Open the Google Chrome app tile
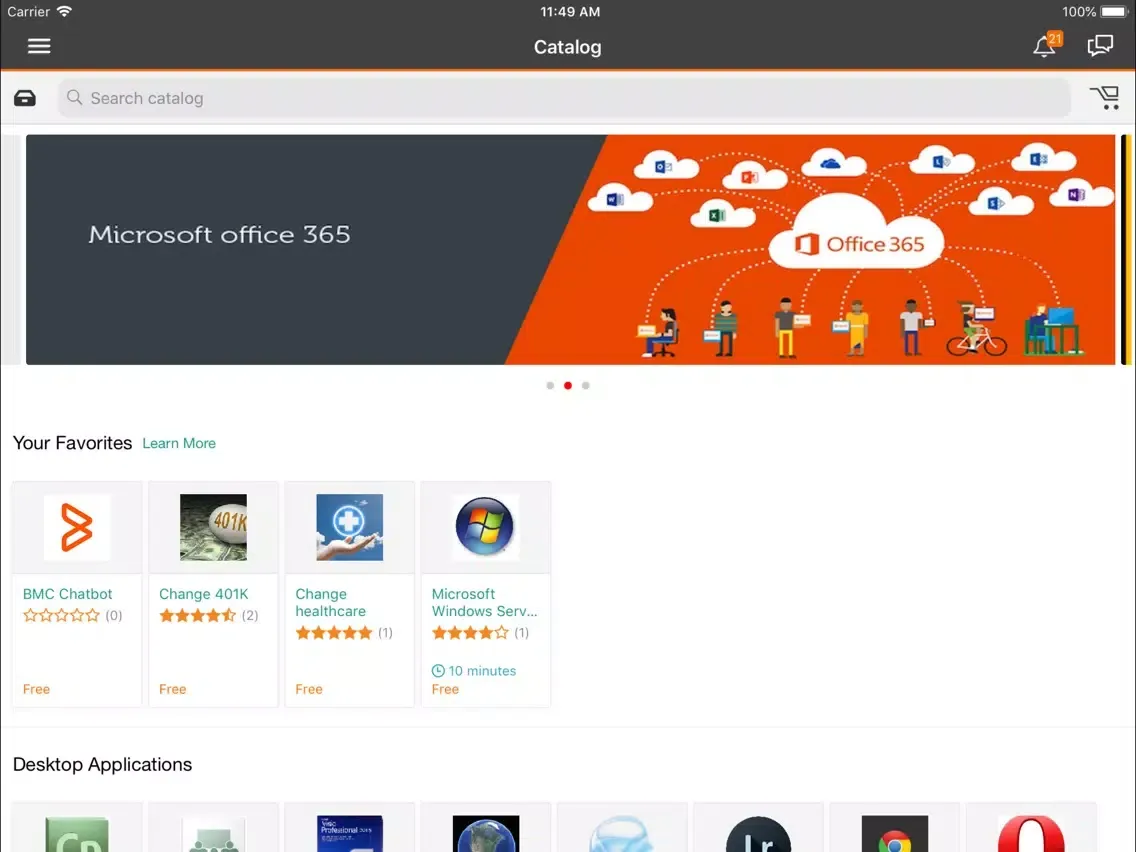Image resolution: width=1136 pixels, height=852 pixels. [x=894, y=833]
